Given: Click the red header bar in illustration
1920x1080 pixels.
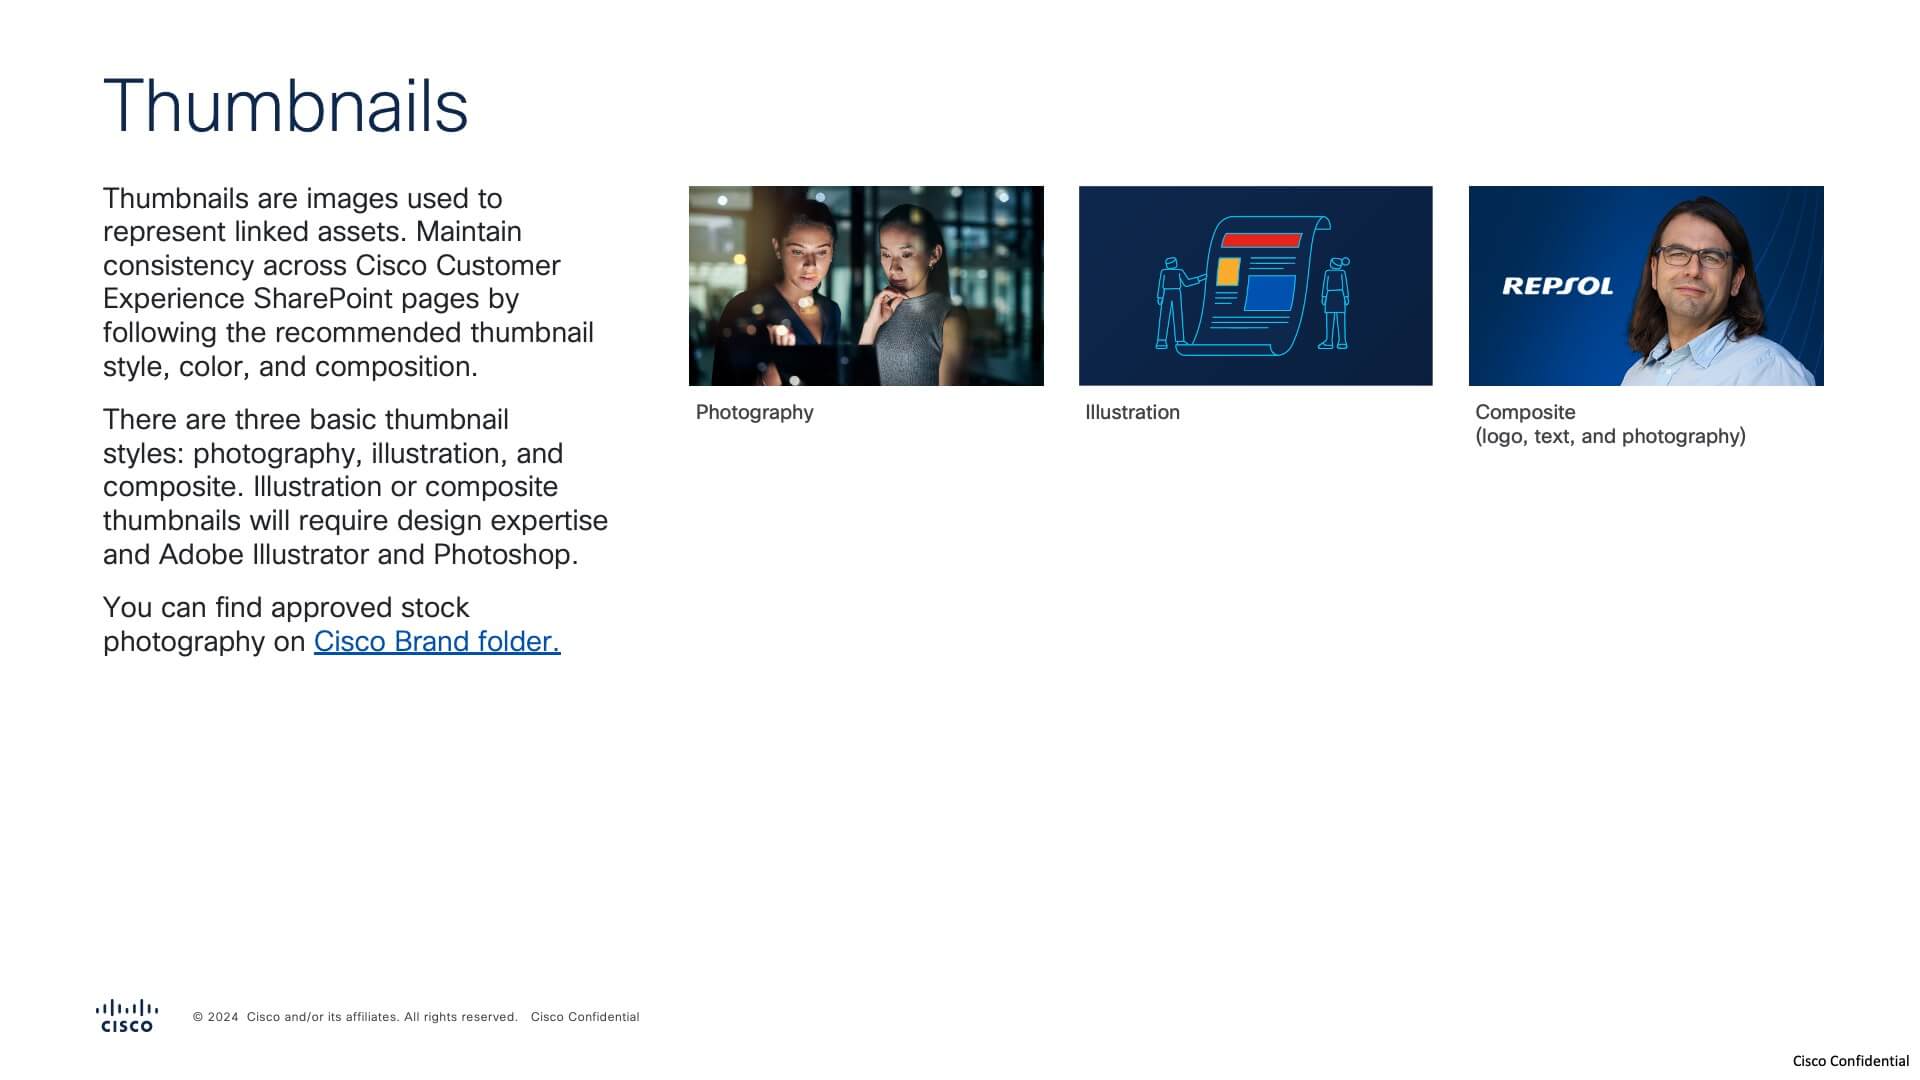Looking at the screenshot, I should click(x=1262, y=240).
